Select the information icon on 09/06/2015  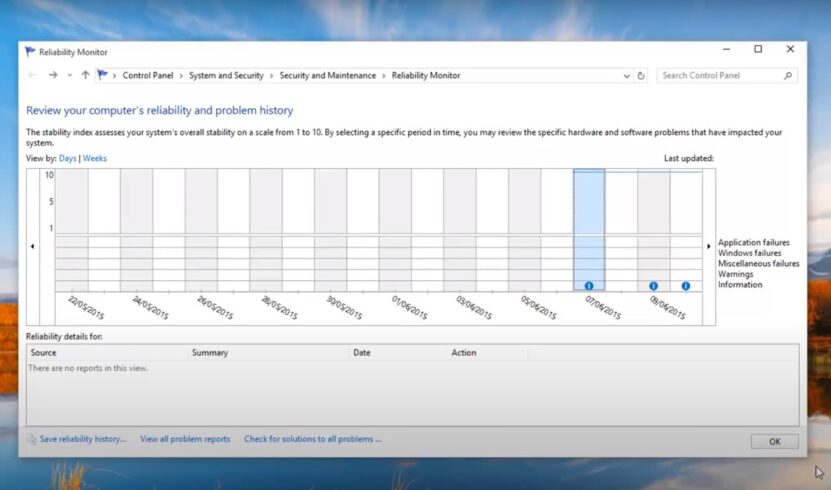coord(653,286)
